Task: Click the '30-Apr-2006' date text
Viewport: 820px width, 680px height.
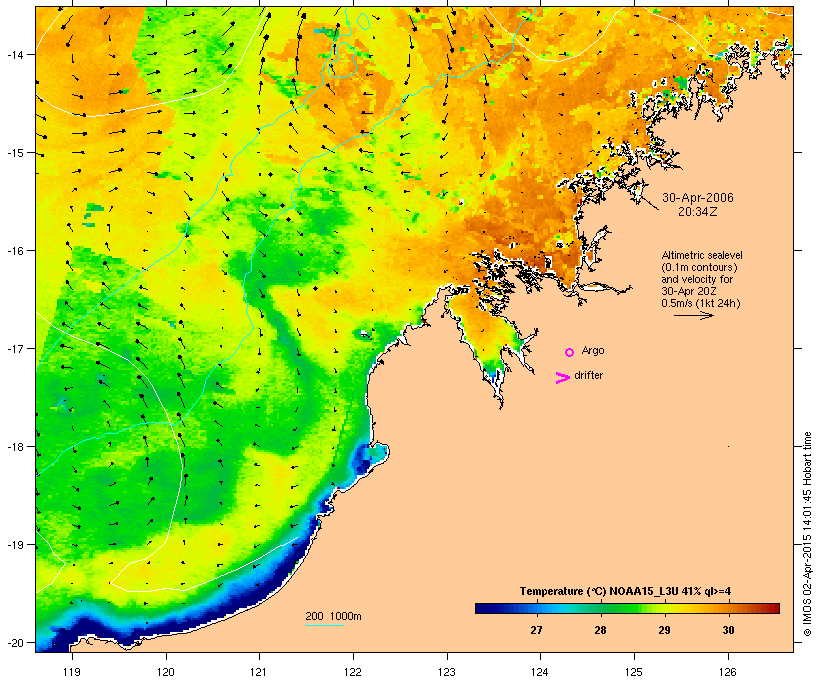Action: point(698,198)
